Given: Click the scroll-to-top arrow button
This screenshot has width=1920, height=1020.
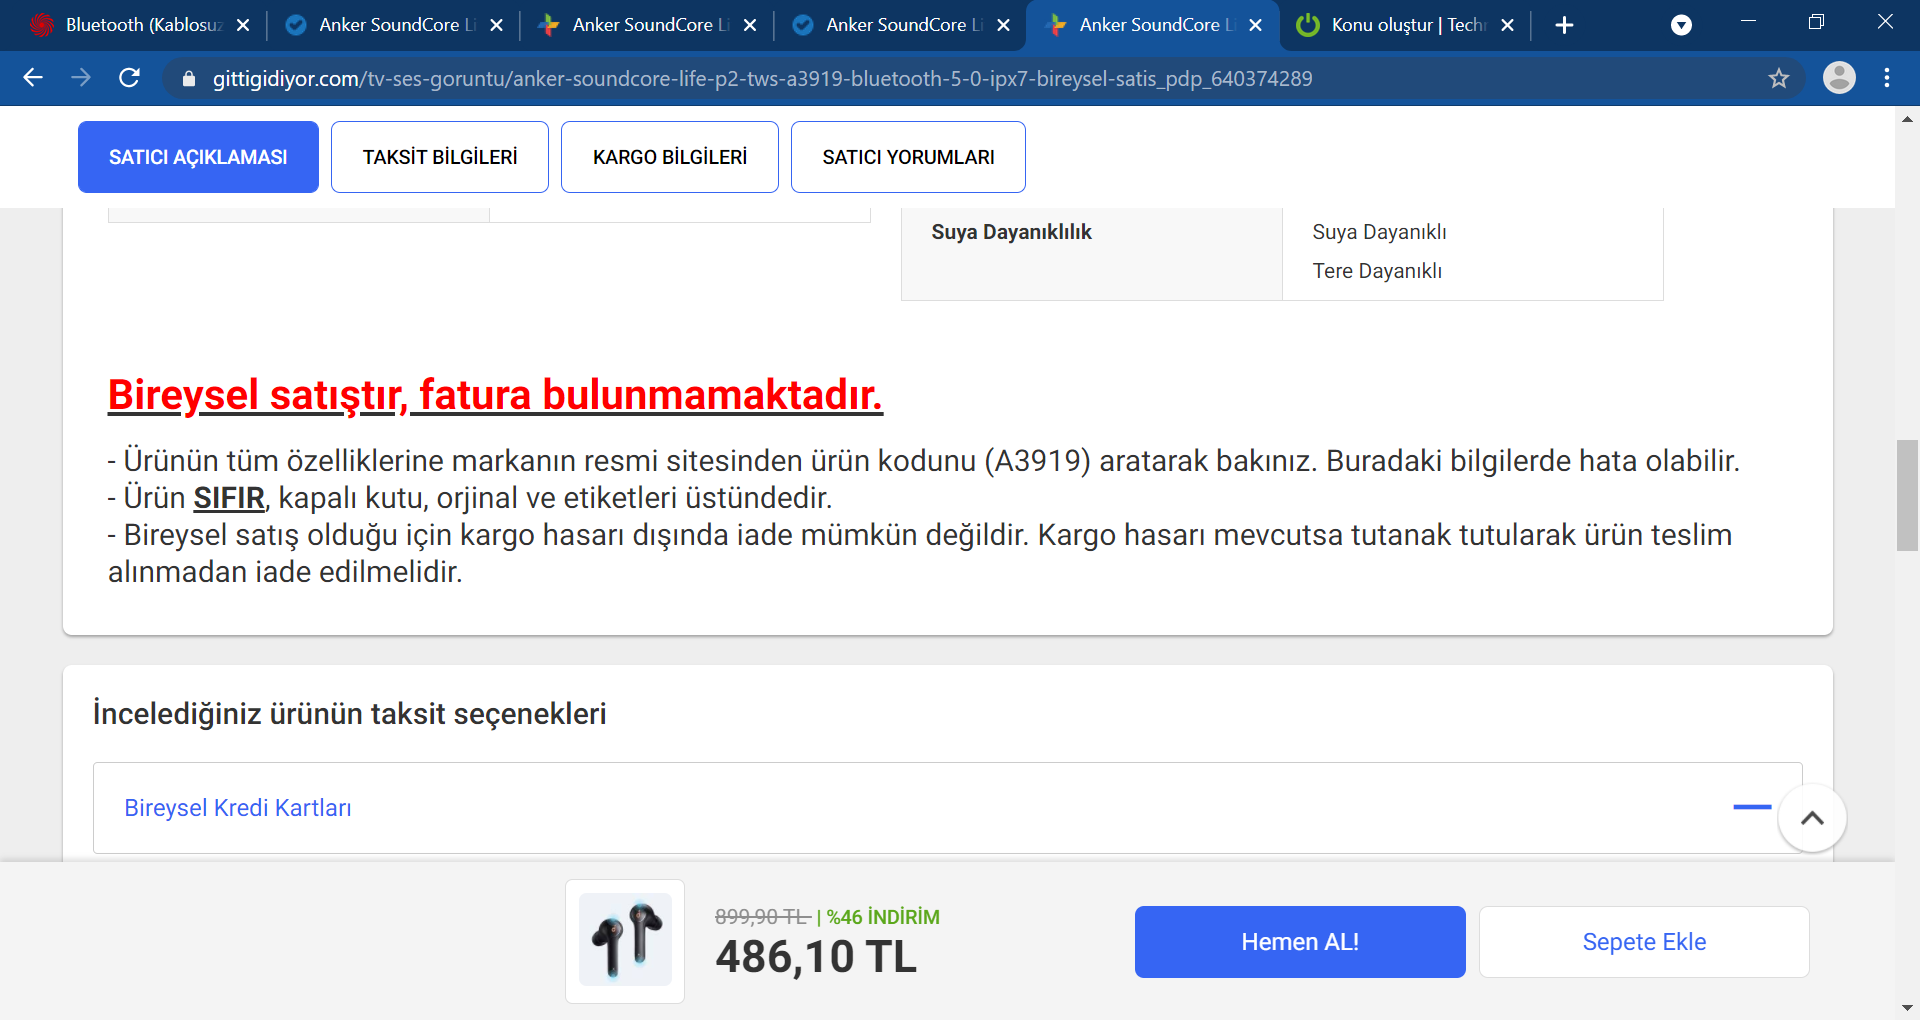Looking at the screenshot, I should 1812,818.
